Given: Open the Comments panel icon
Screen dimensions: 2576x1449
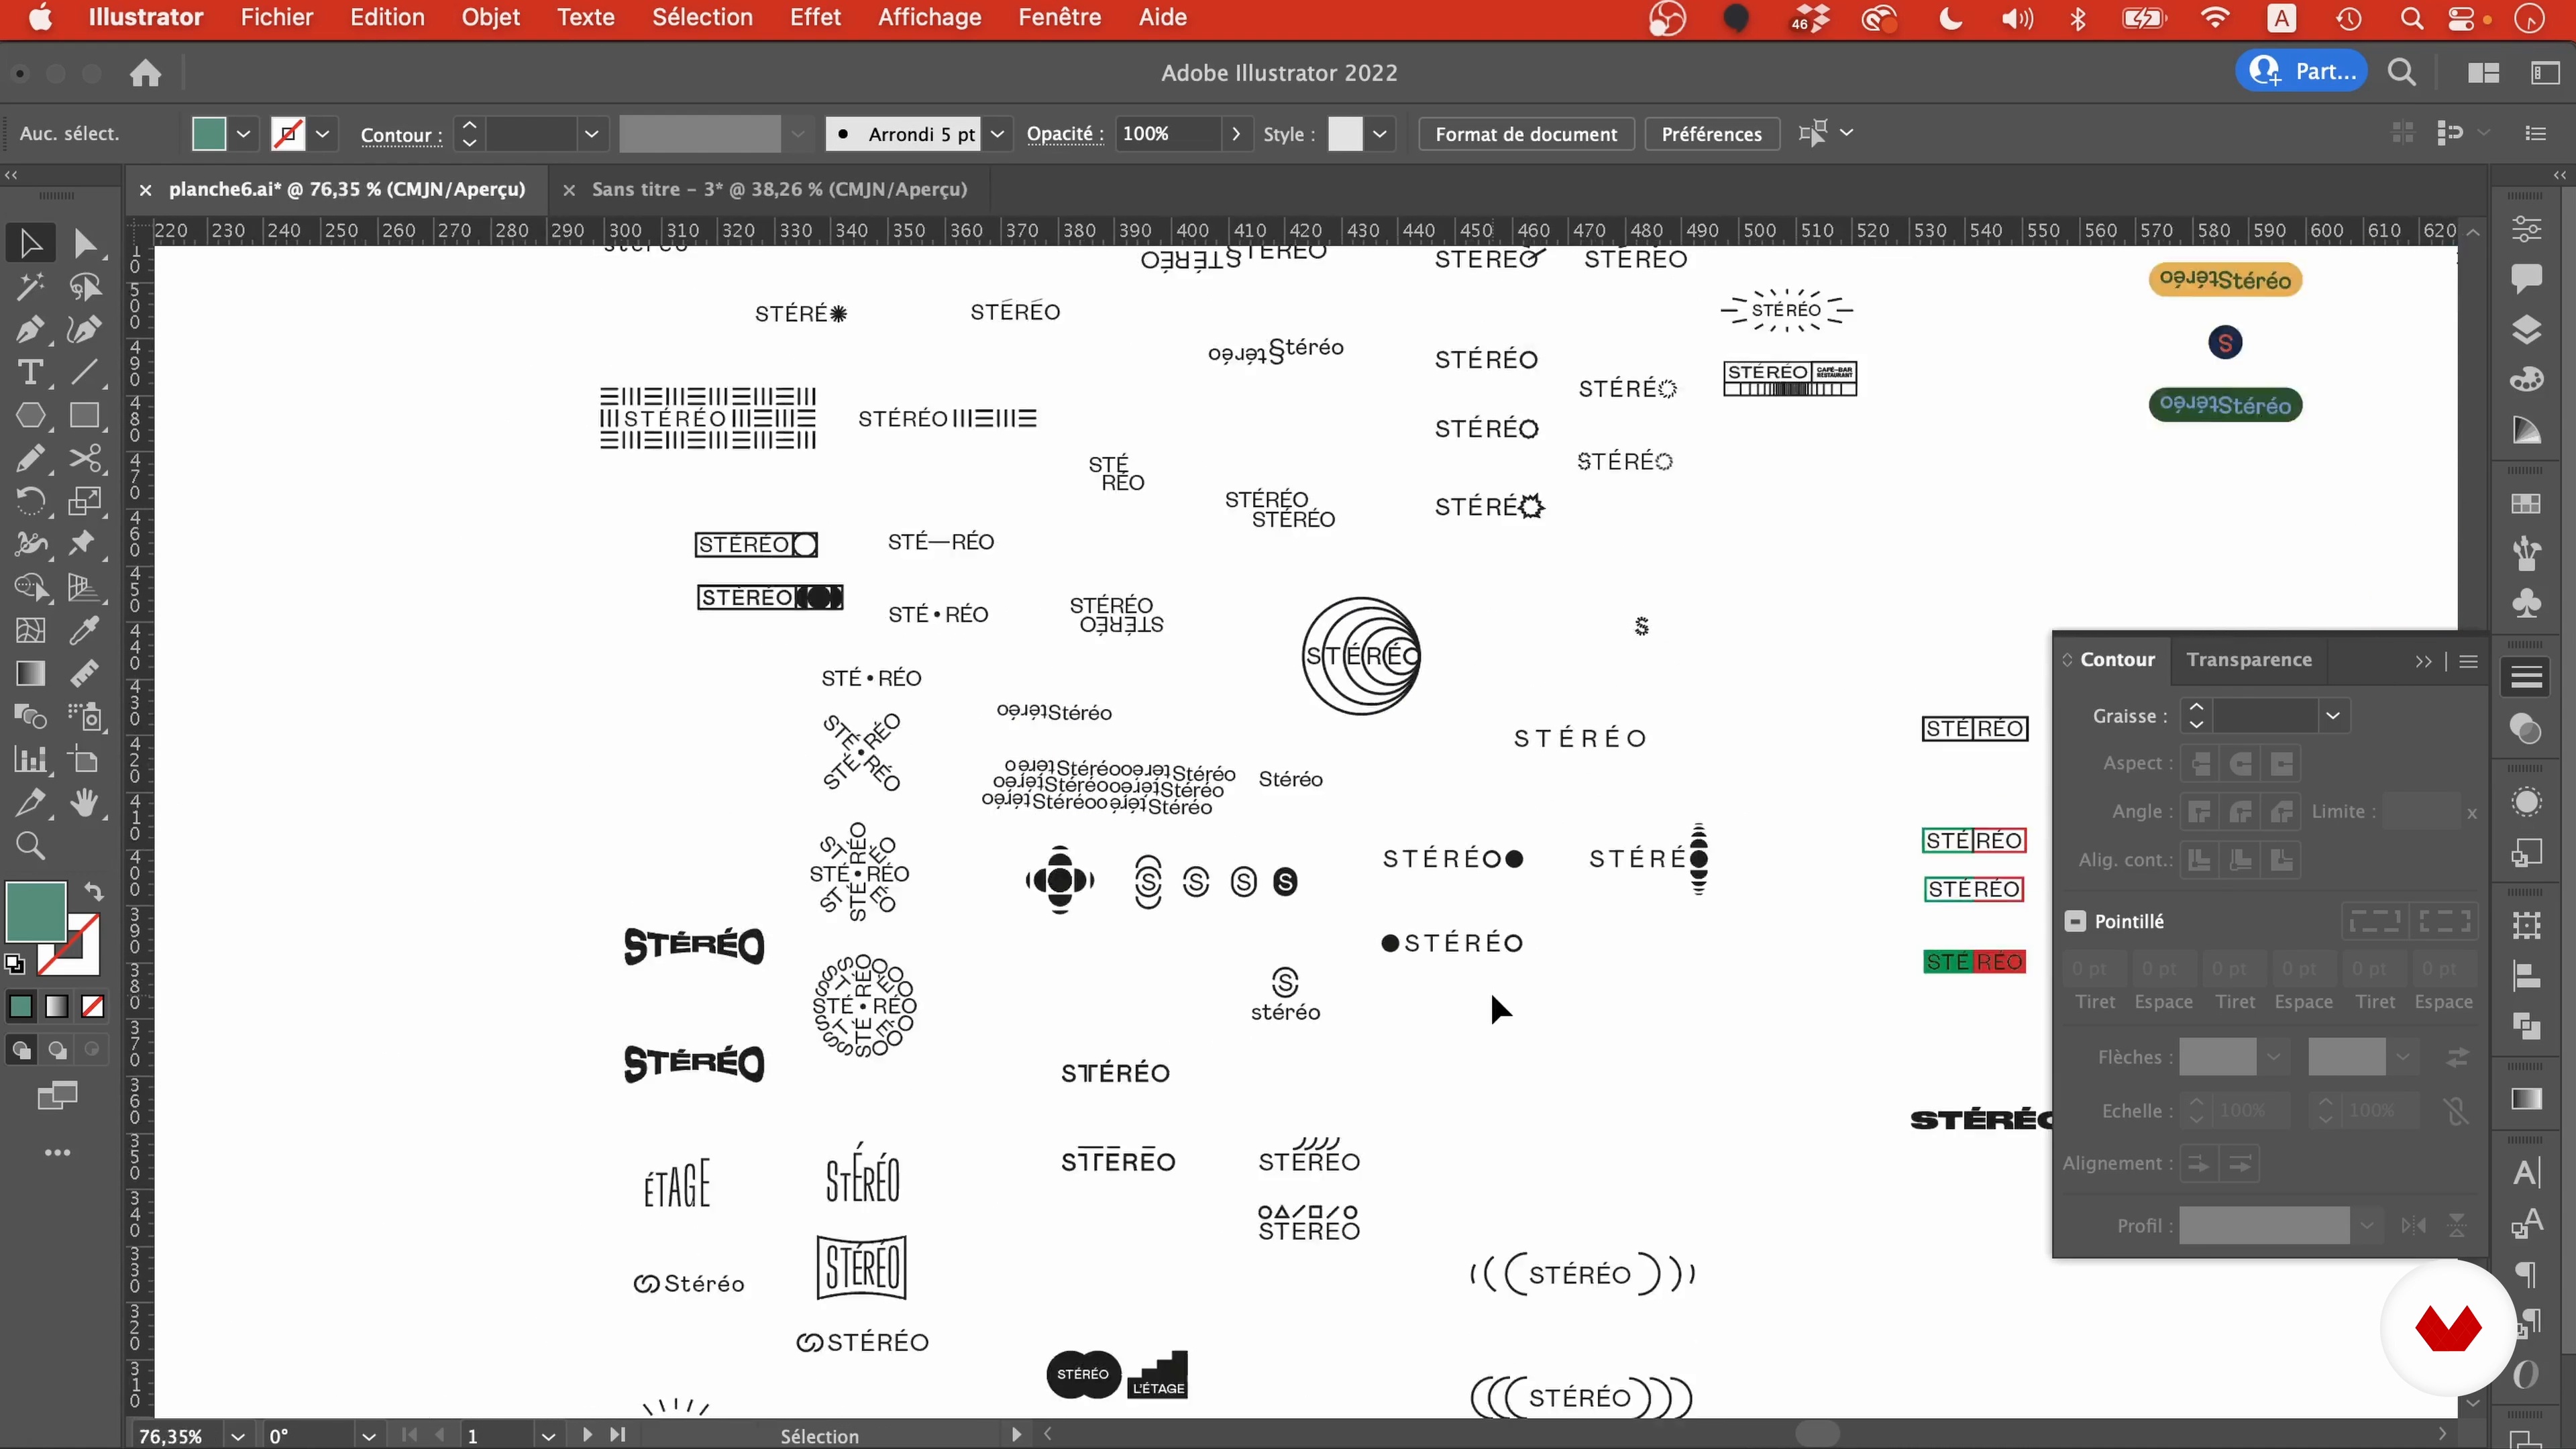Looking at the screenshot, I should tap(2526, 278).
